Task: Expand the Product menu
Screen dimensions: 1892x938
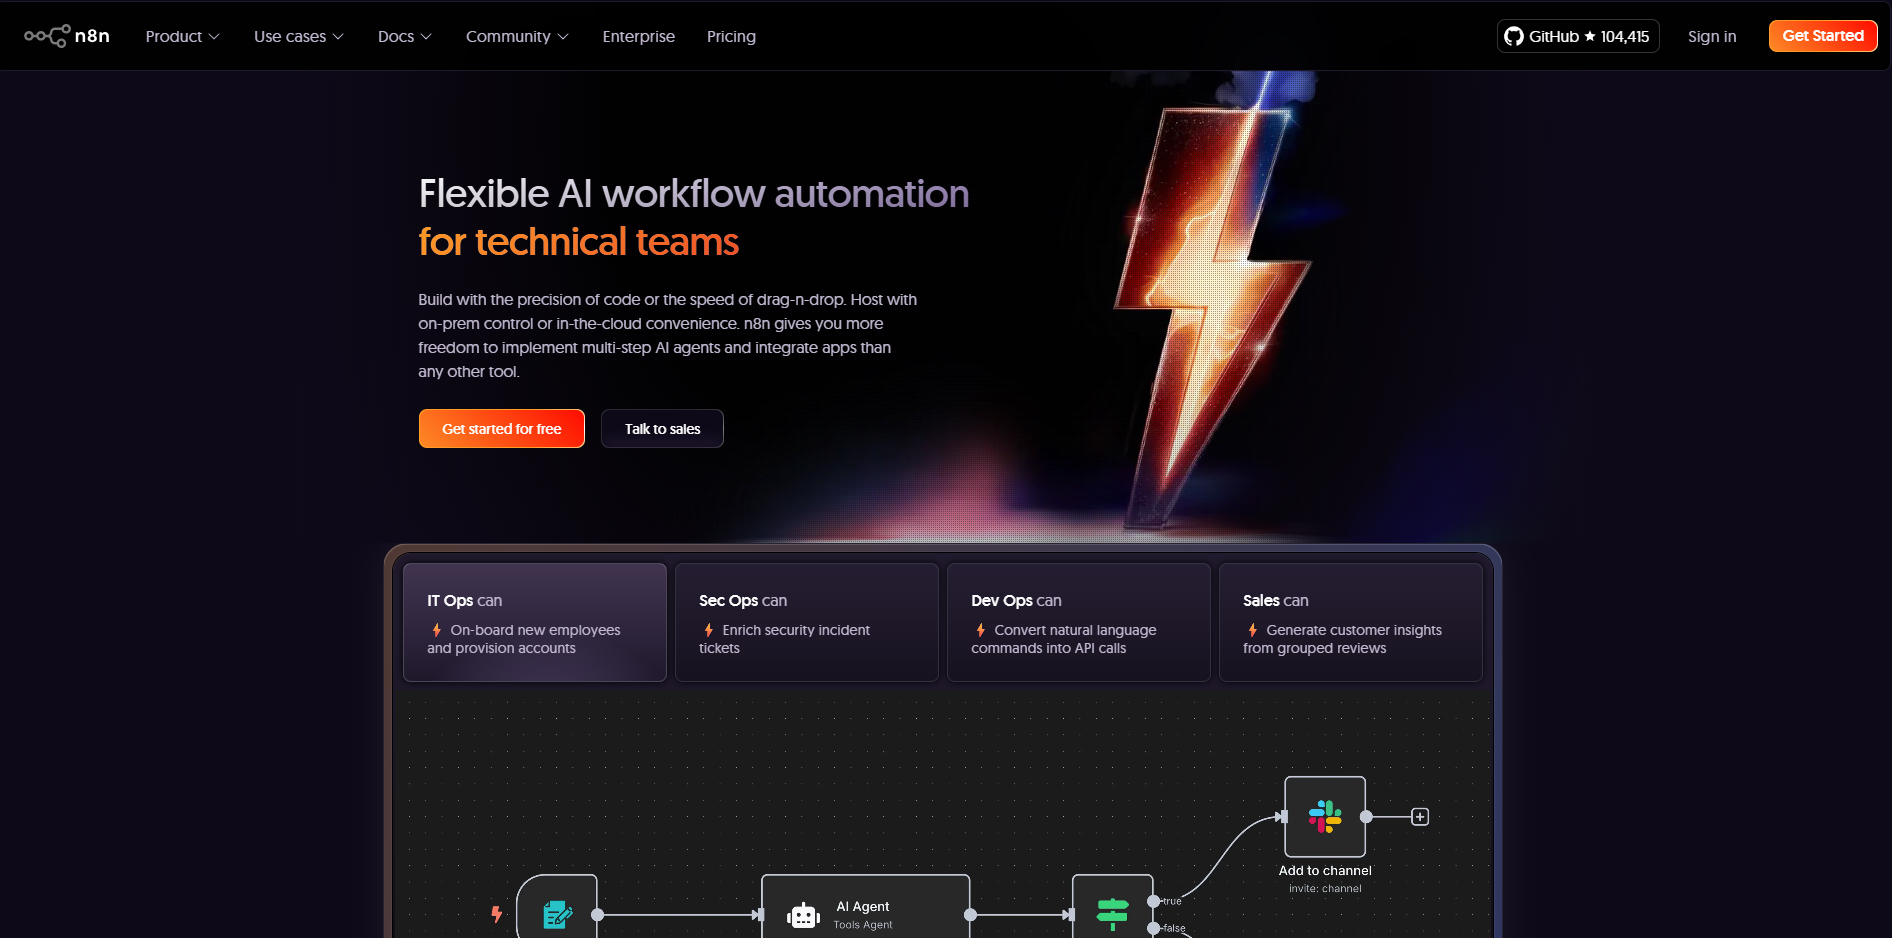Action: [181, 36]
